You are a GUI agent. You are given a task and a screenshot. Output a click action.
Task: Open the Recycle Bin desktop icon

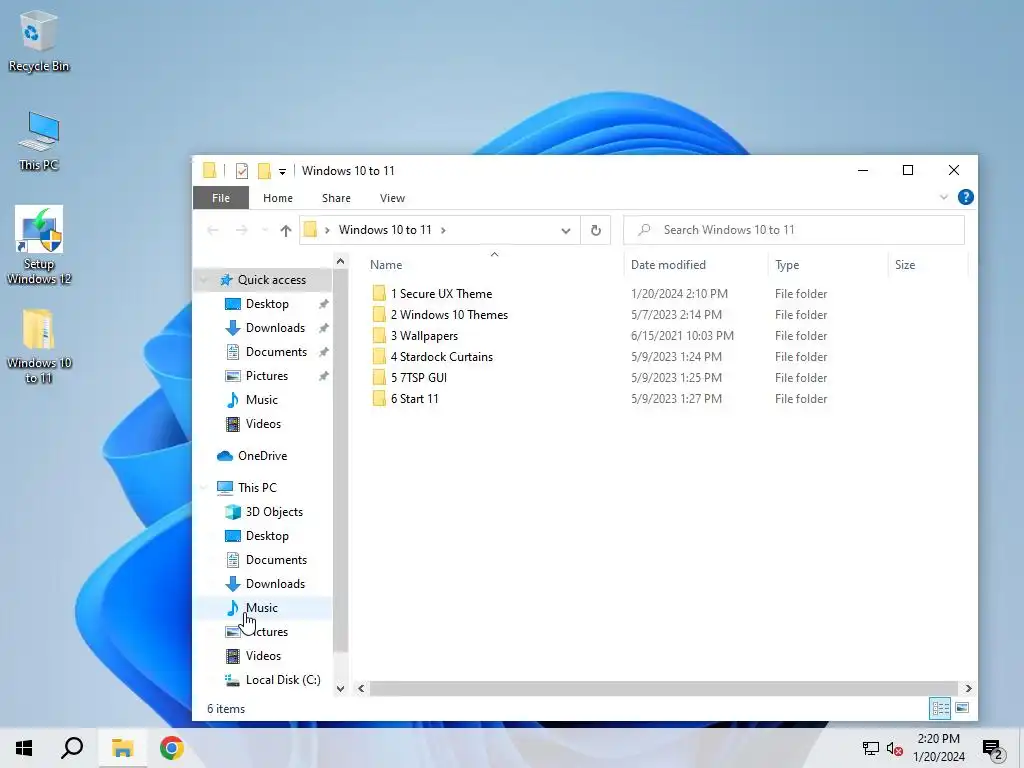coord(39,41)
